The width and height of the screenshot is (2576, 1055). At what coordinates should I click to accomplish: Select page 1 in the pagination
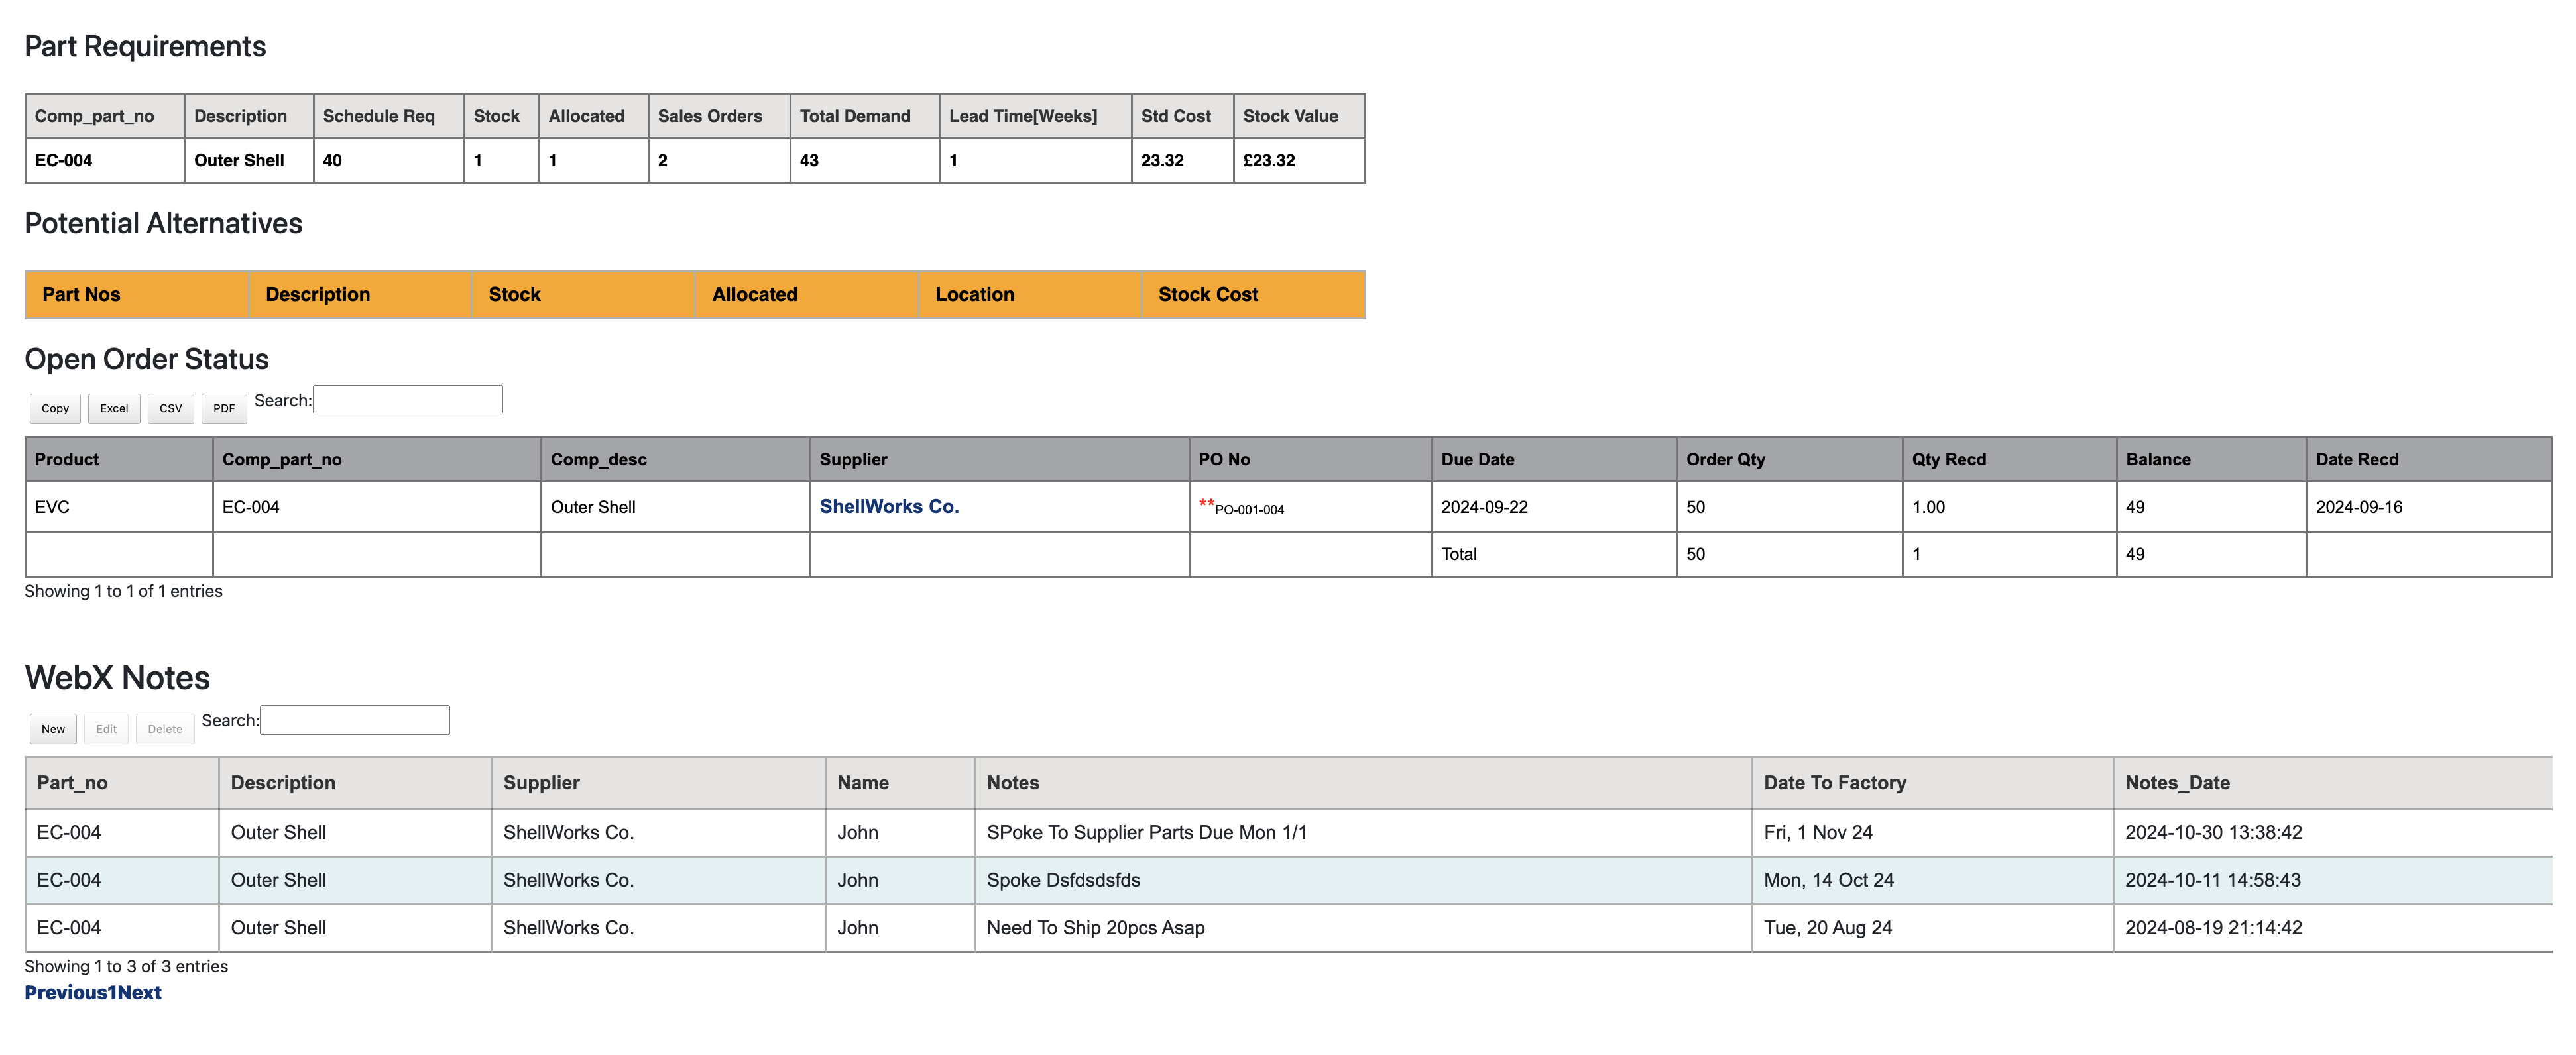pyautogui.click(x=112, y=992)
